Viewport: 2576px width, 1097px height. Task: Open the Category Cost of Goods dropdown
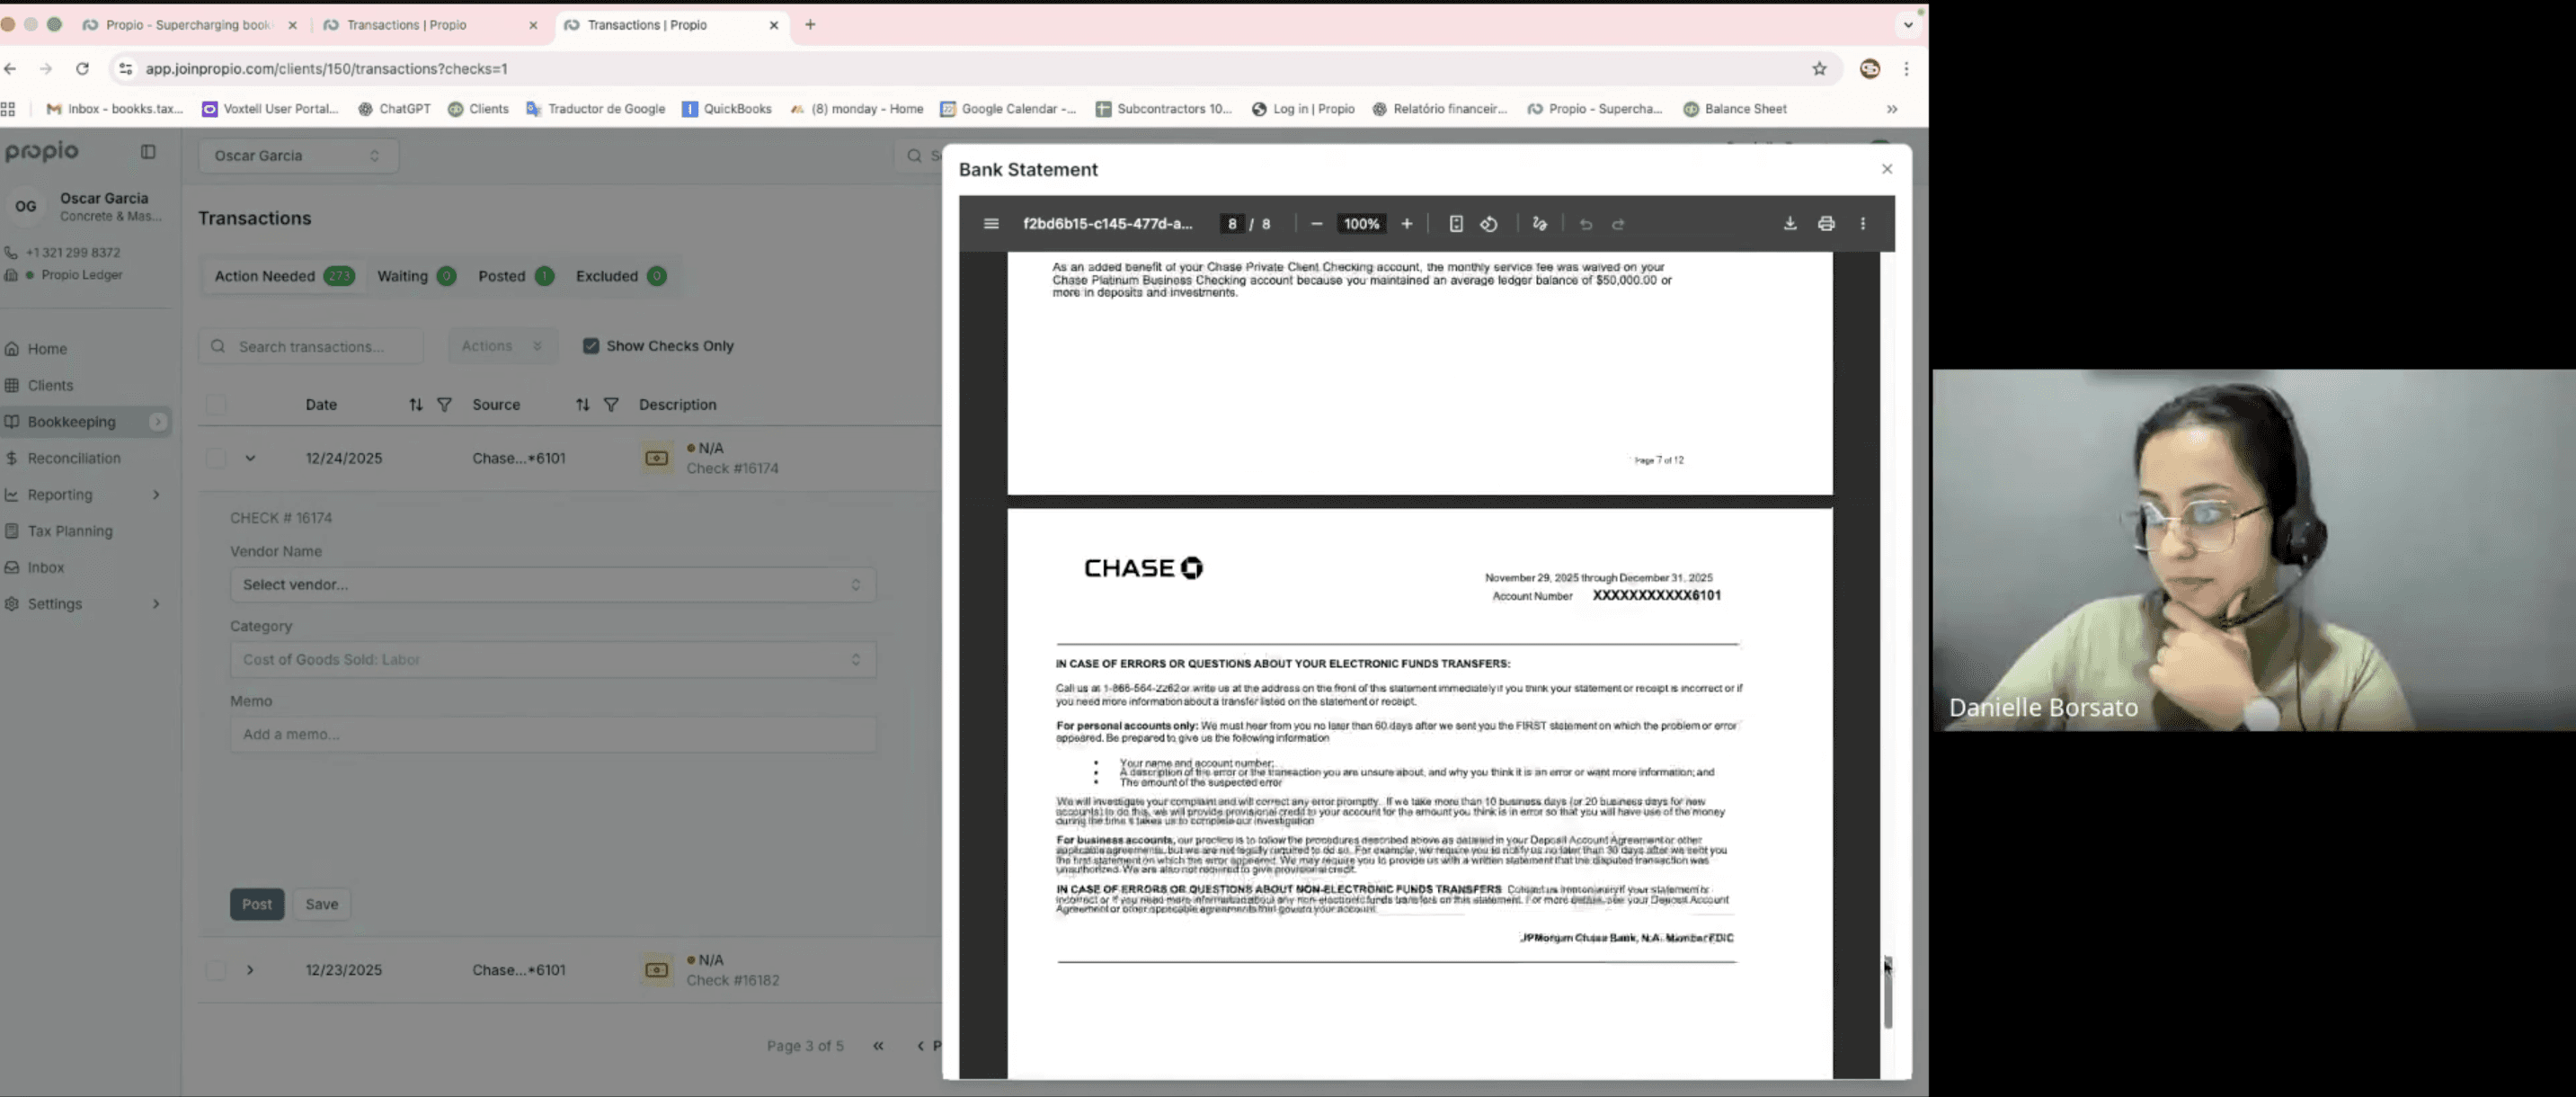click(x=552, y=660)
